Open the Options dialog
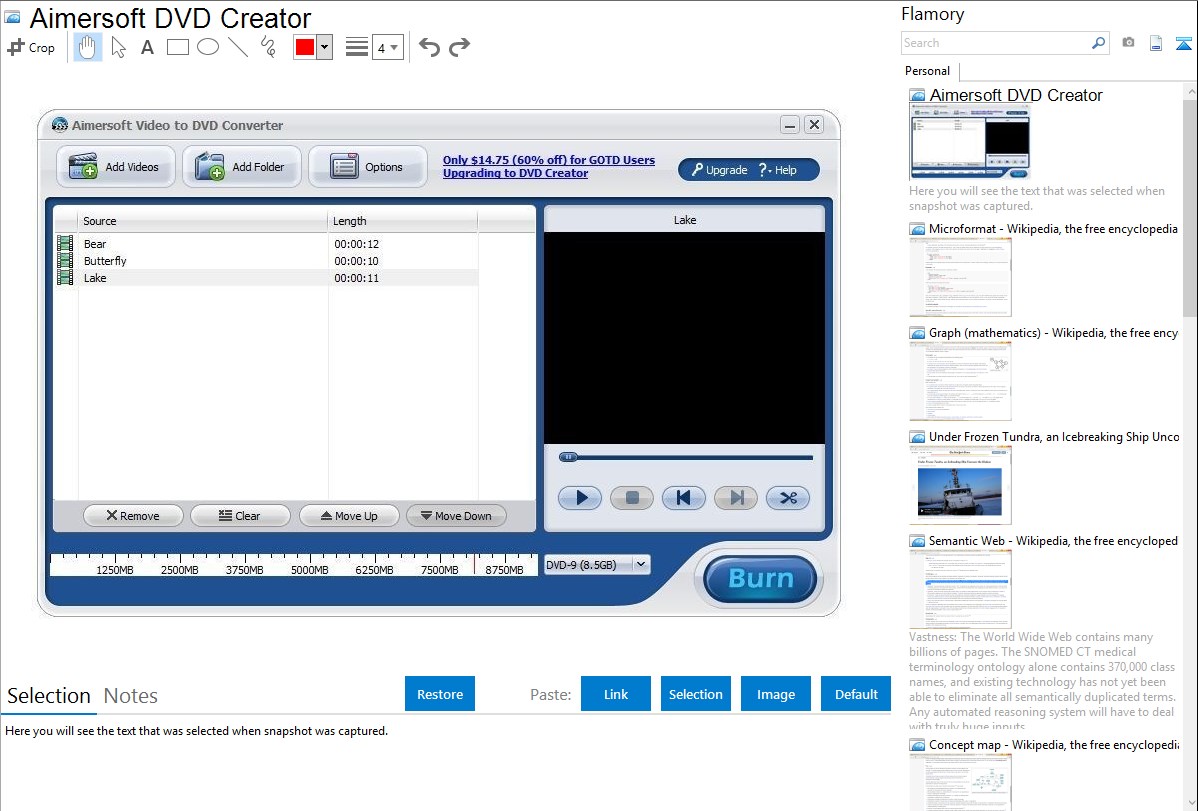This screenshot has height=811, width=1198. click(x=367, y=167)
